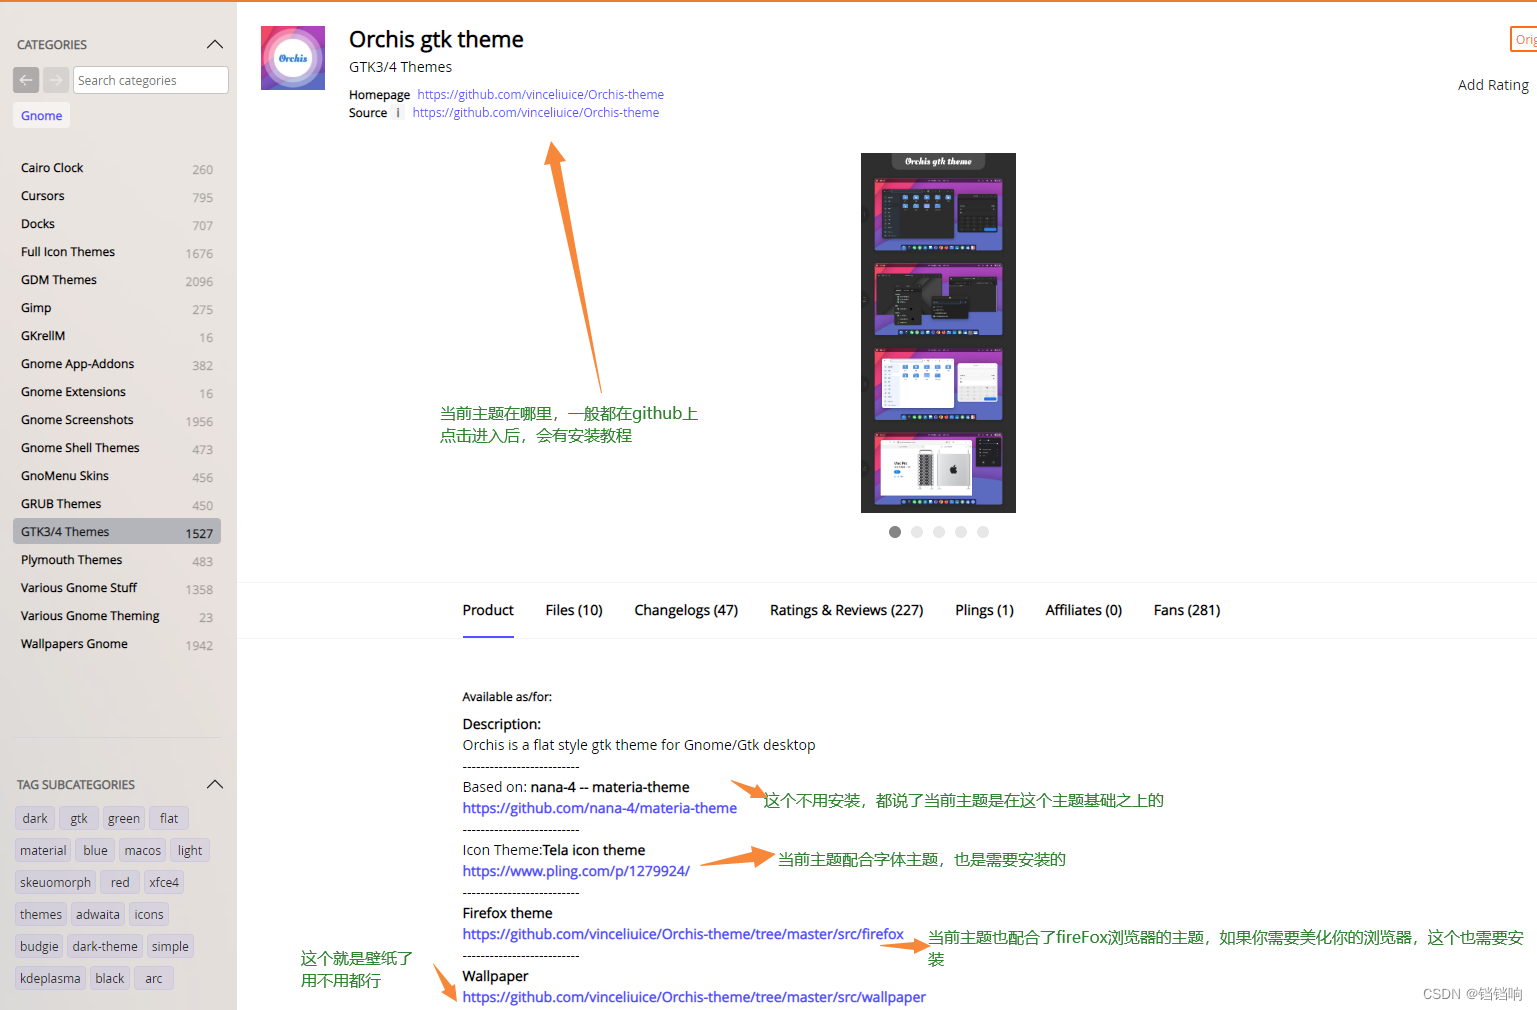Select the first carousel dot
Screen dimensions: 1537x1010
[895, 532]
